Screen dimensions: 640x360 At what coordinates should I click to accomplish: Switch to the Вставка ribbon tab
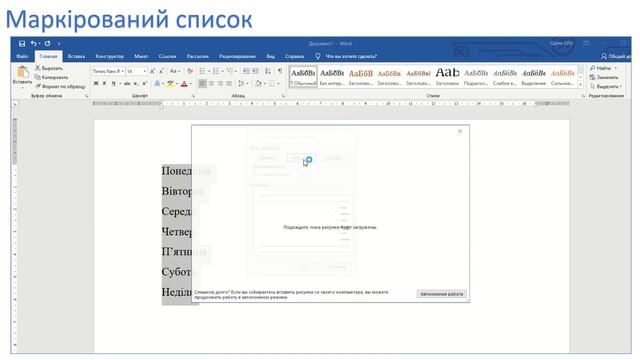76,56
